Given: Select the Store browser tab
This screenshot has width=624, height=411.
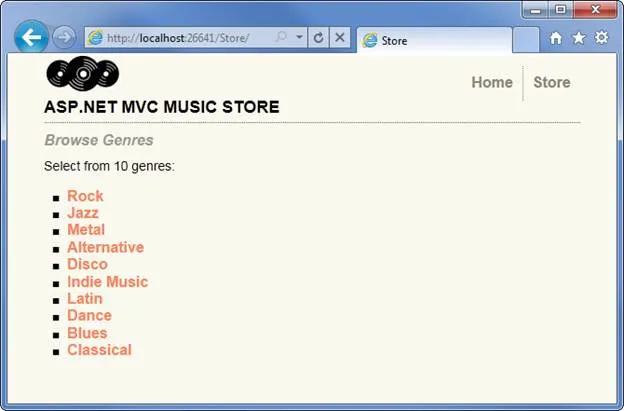Looking at the screenshot, I should 435,40.
